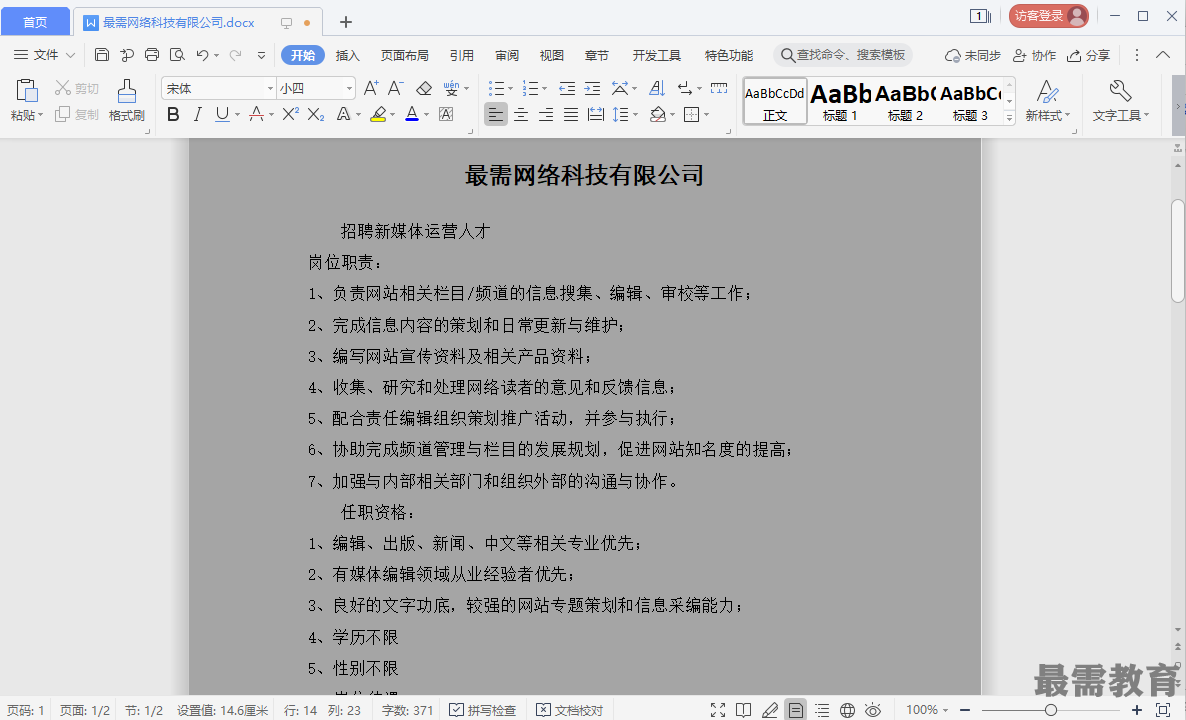
Task: Expand numbered list options arrow
Action: pos(545,88)
